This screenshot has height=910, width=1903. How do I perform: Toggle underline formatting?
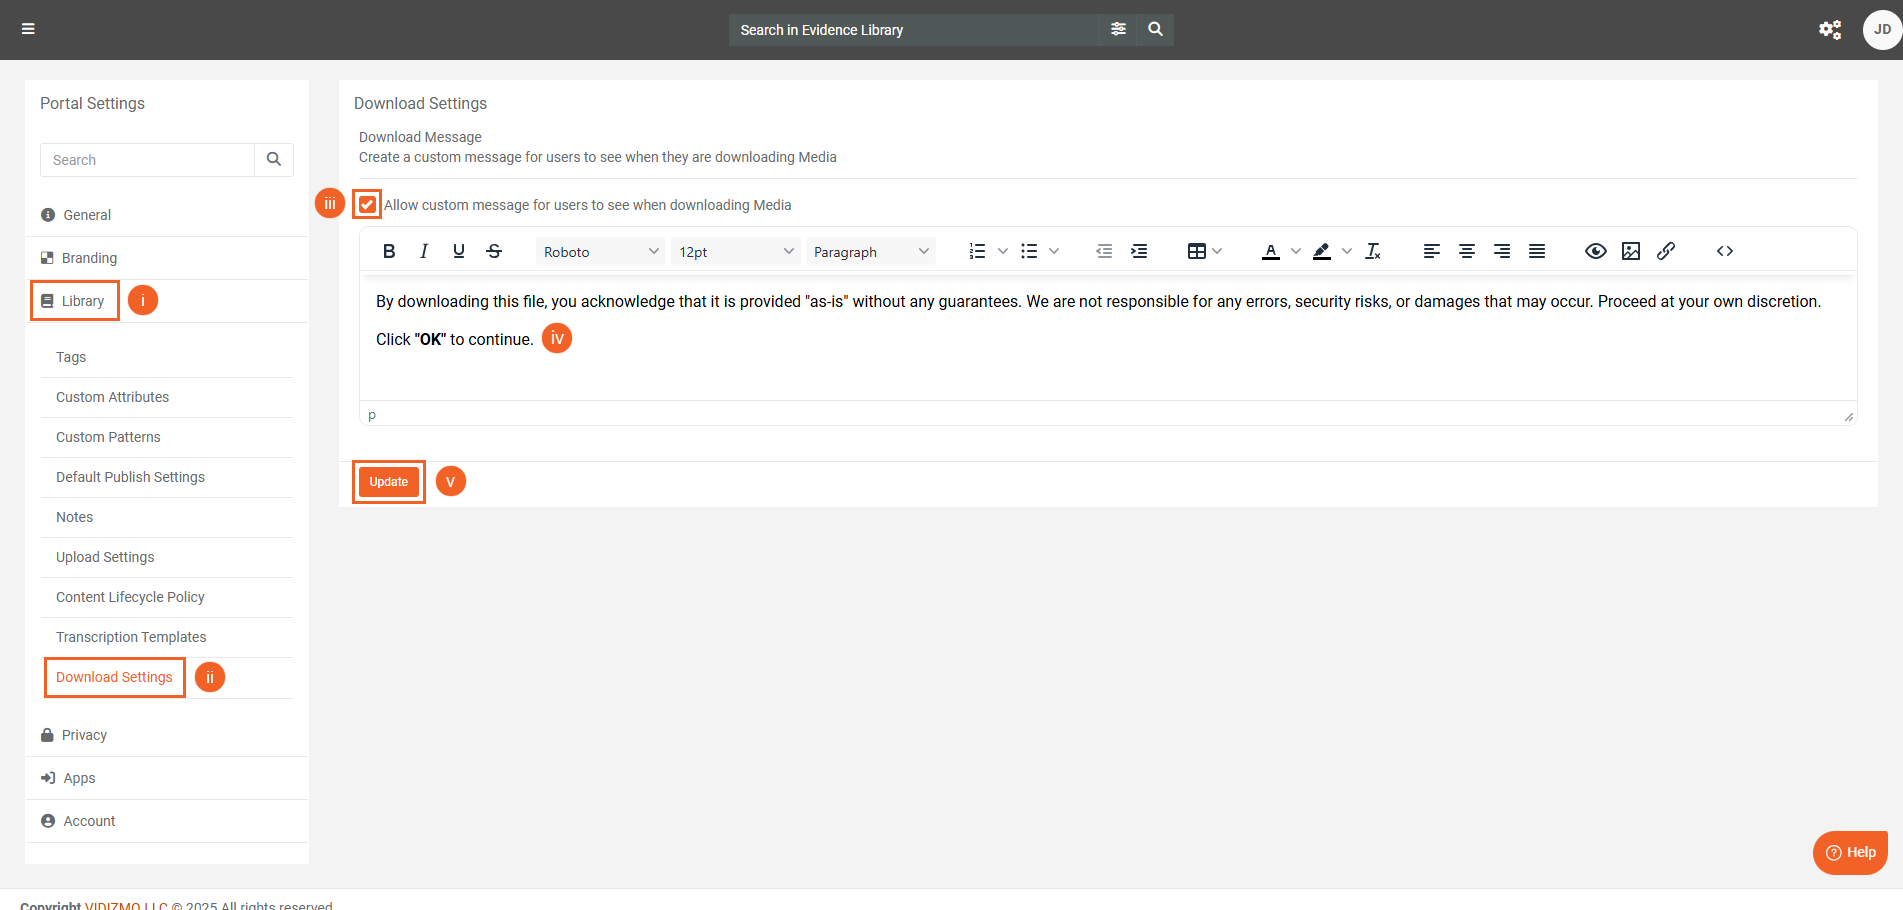(459, 251)
